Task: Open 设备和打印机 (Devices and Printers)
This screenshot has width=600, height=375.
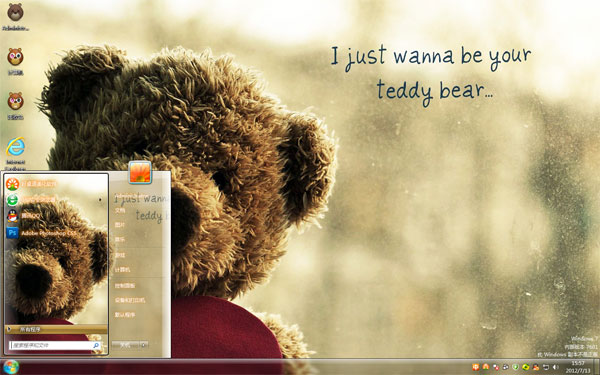Action: click(x=130, y=300)
